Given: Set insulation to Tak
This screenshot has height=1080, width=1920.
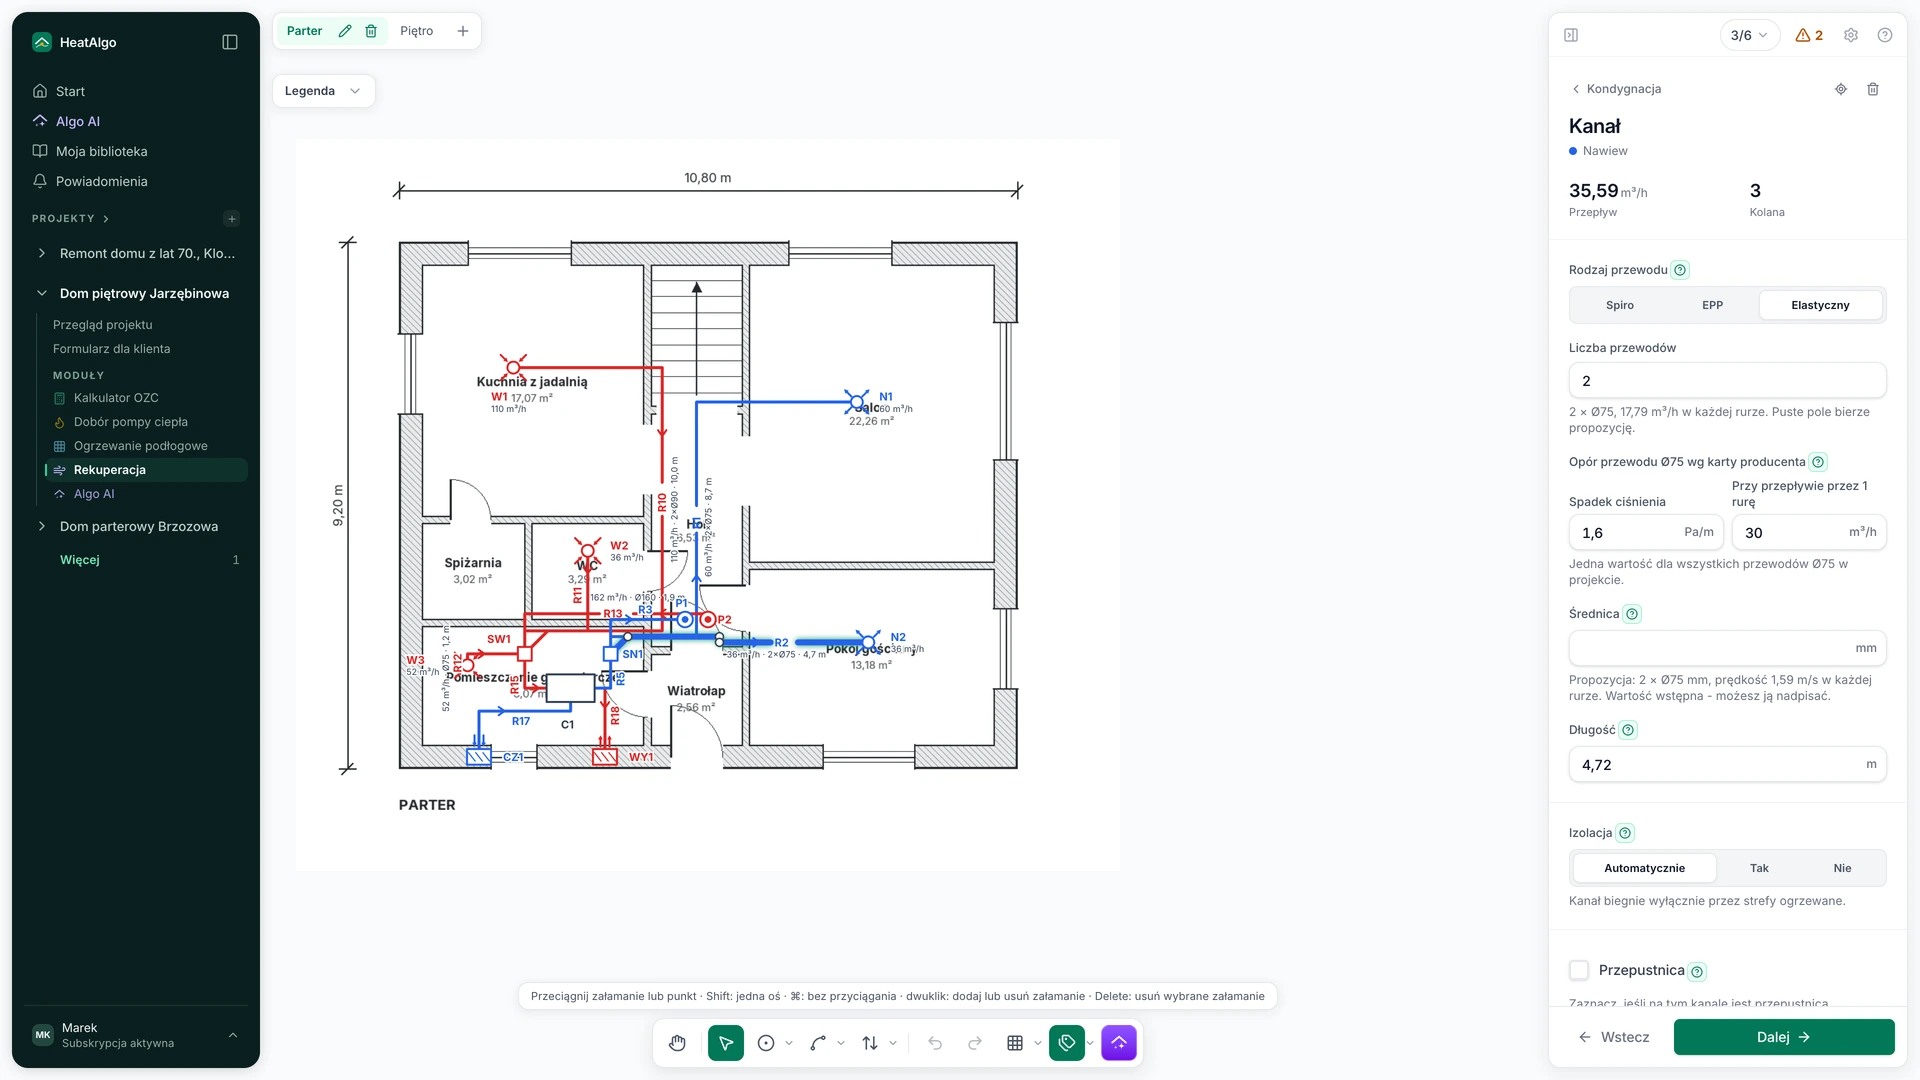Looking at the screenshot, I should [1759, 868].
